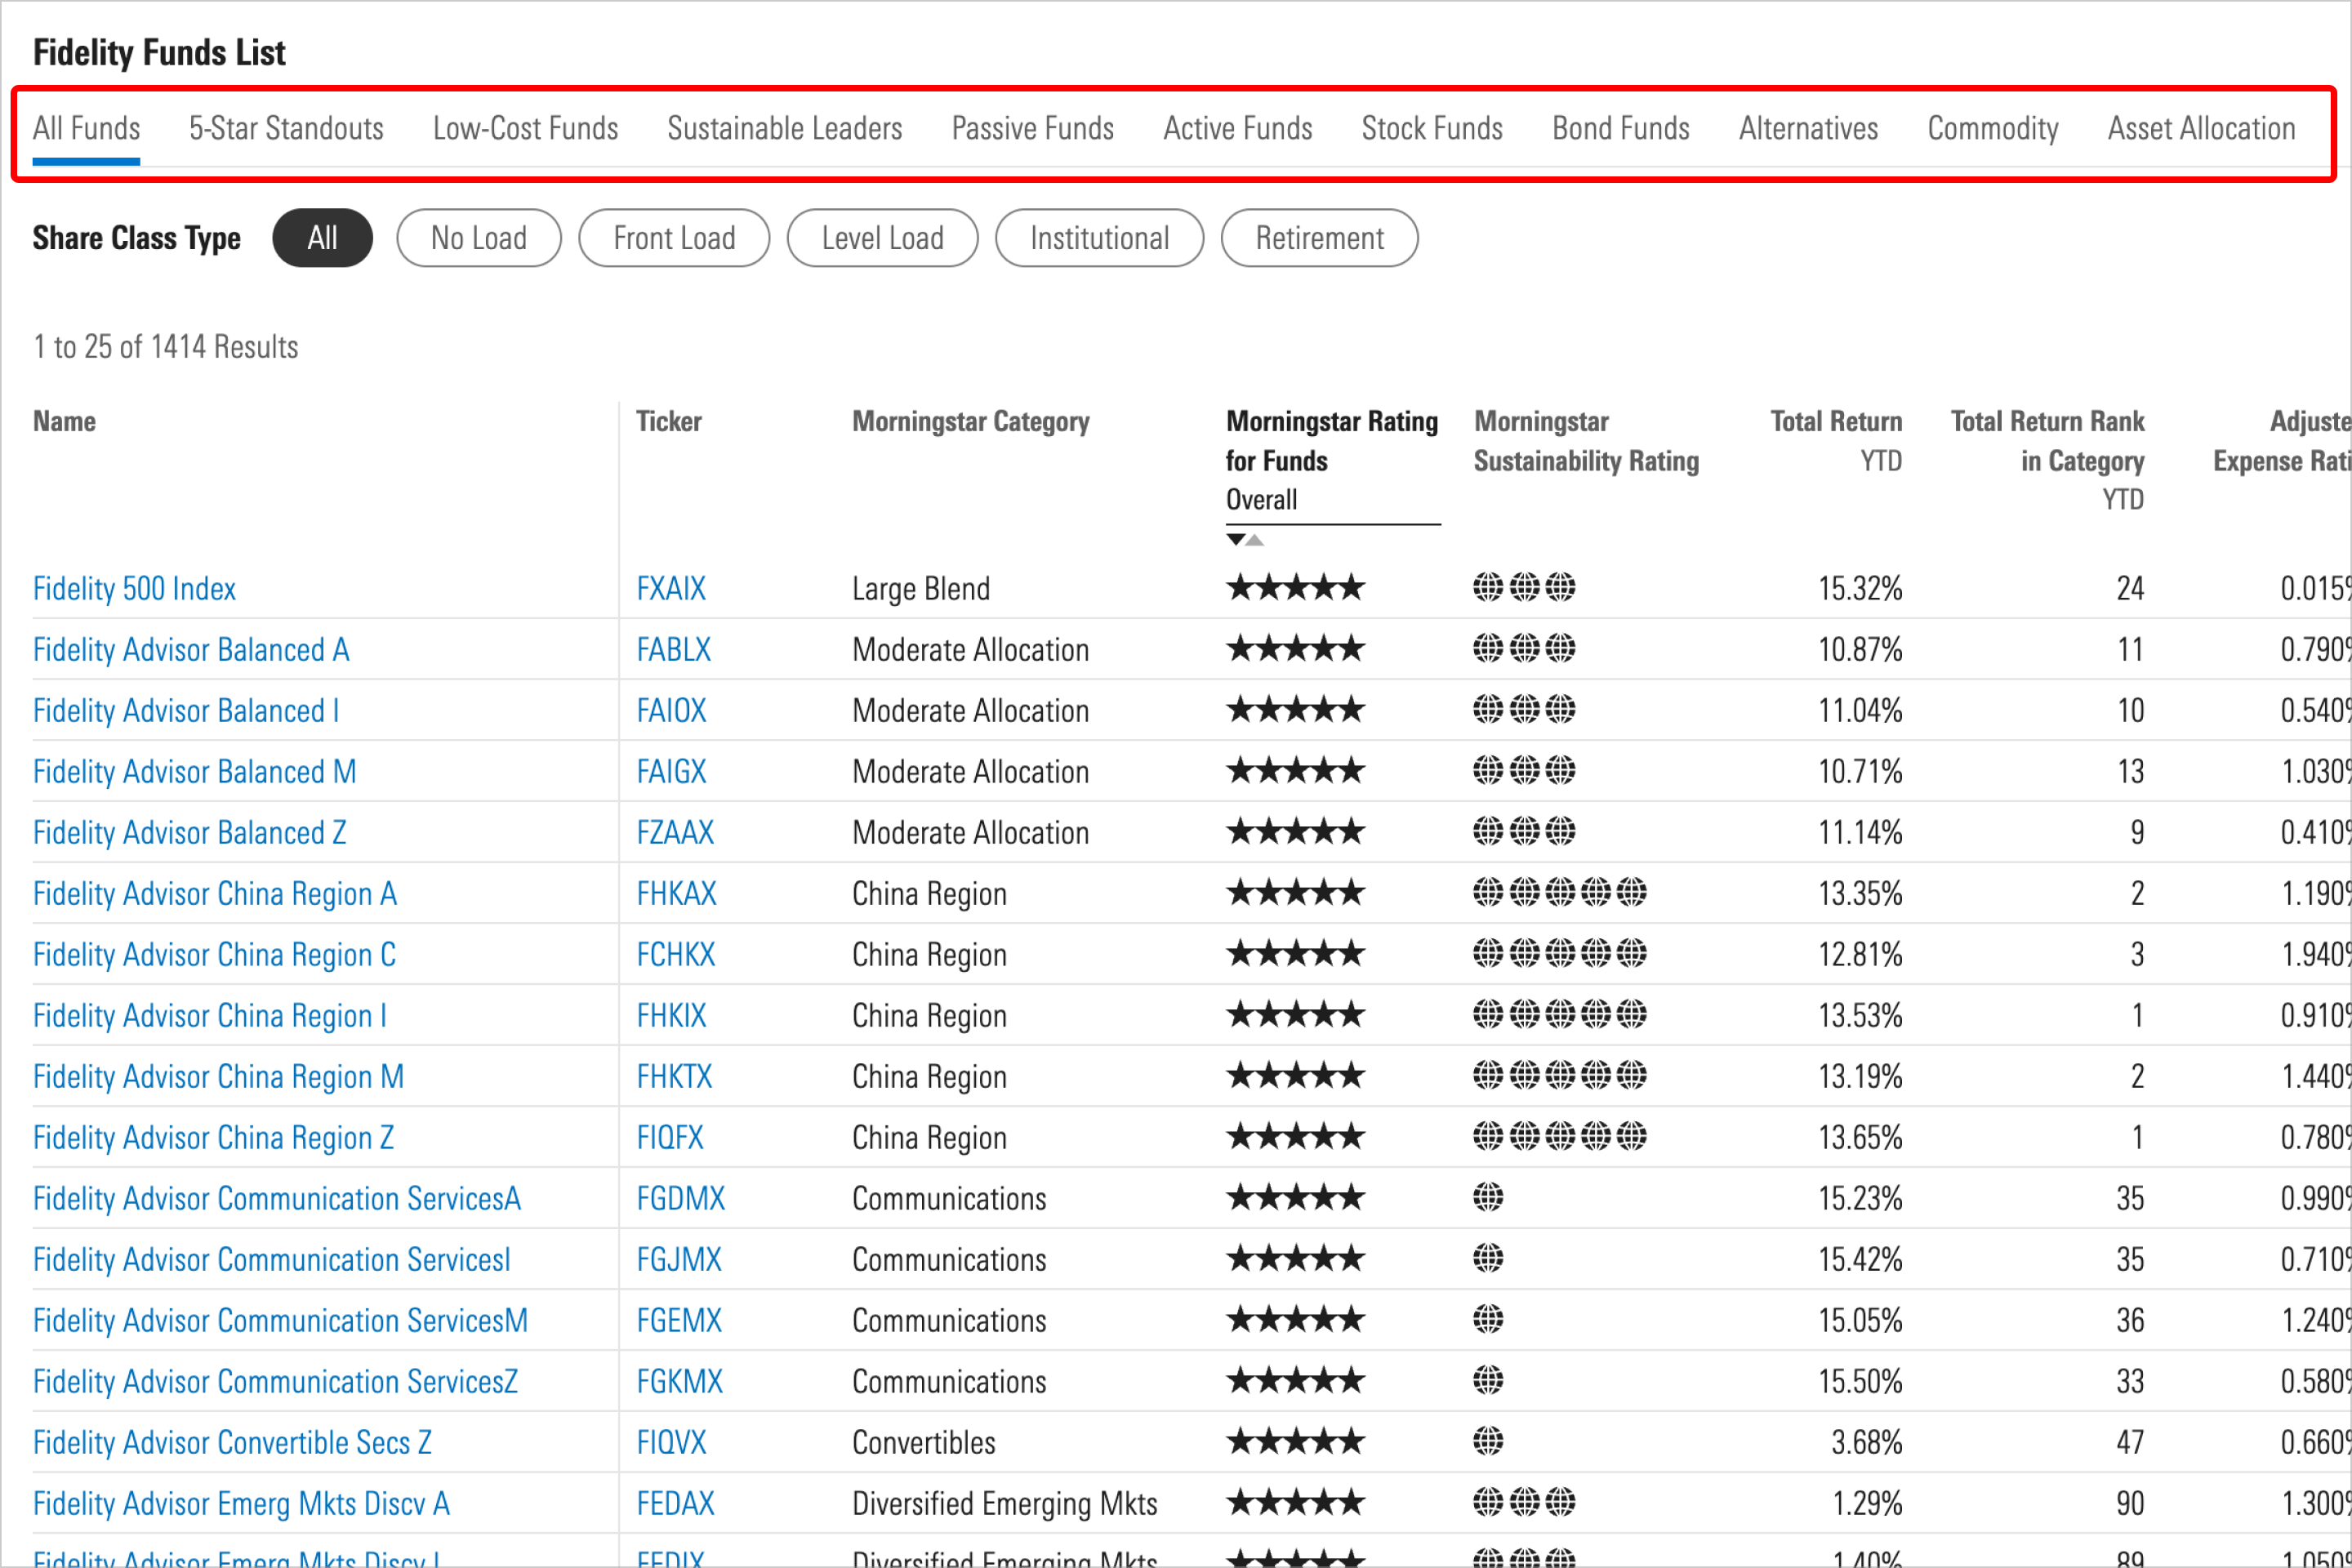Open the FEDAX ticker link

tap(676, 1503)
